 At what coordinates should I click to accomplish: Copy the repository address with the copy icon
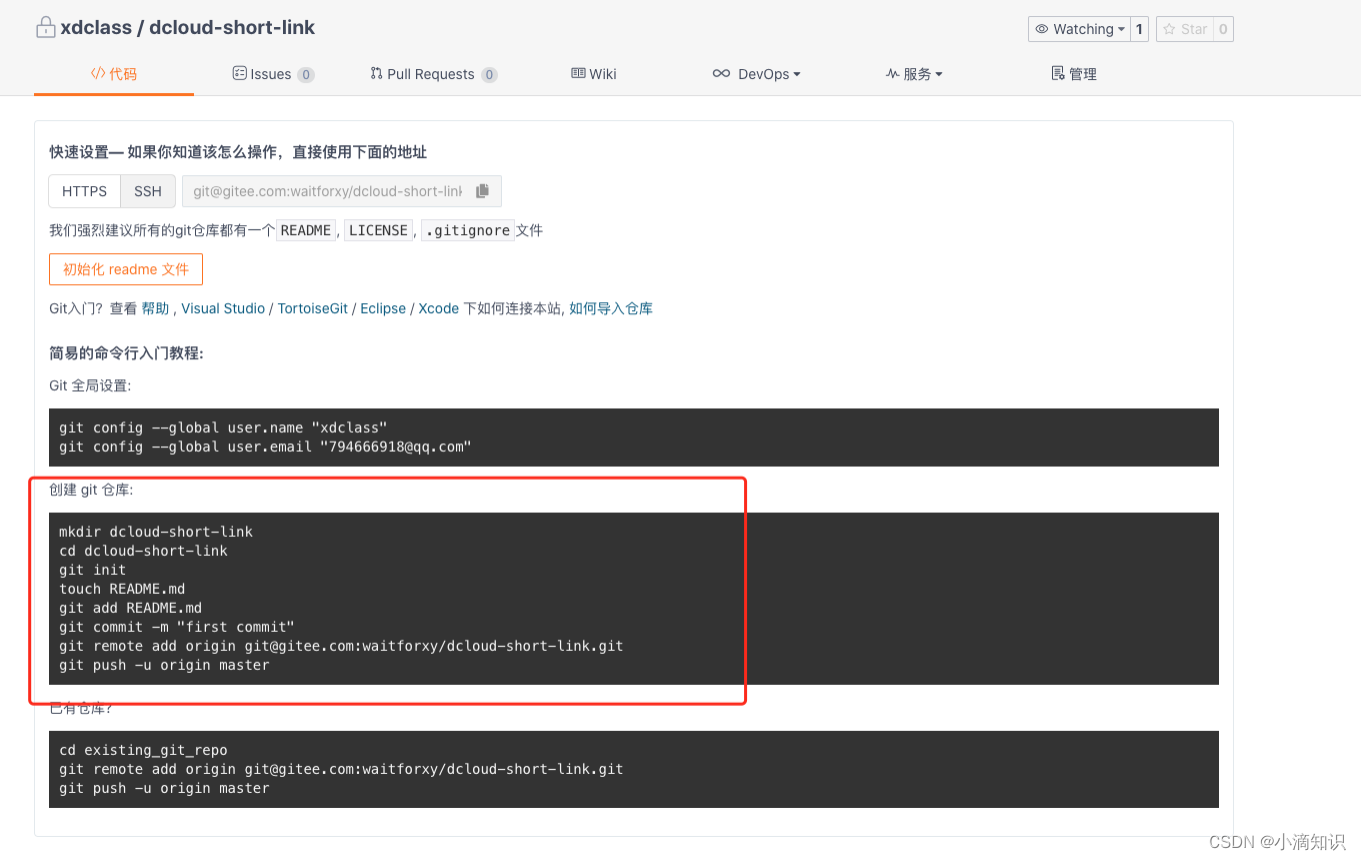tap(483, 191)
